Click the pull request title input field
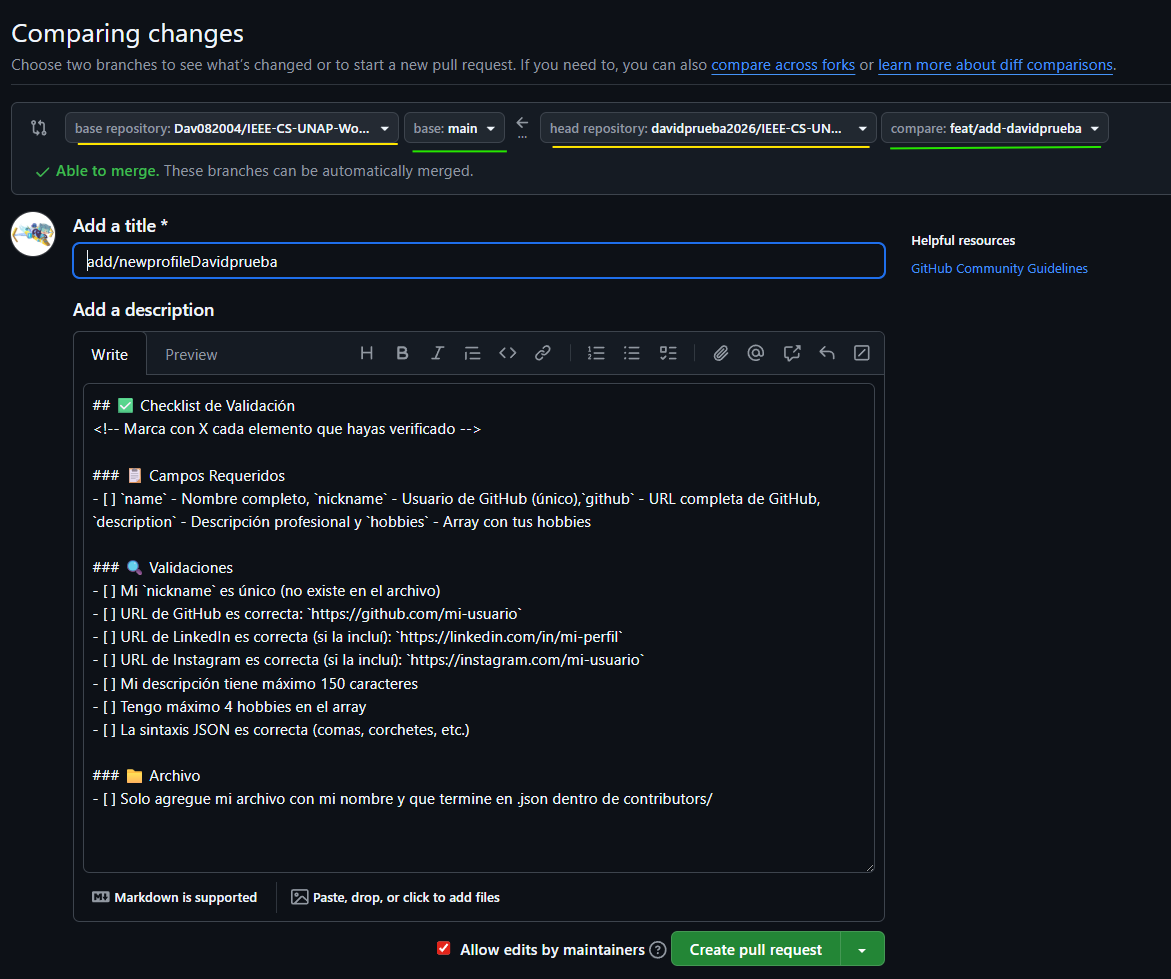 (x=479, y=261)
